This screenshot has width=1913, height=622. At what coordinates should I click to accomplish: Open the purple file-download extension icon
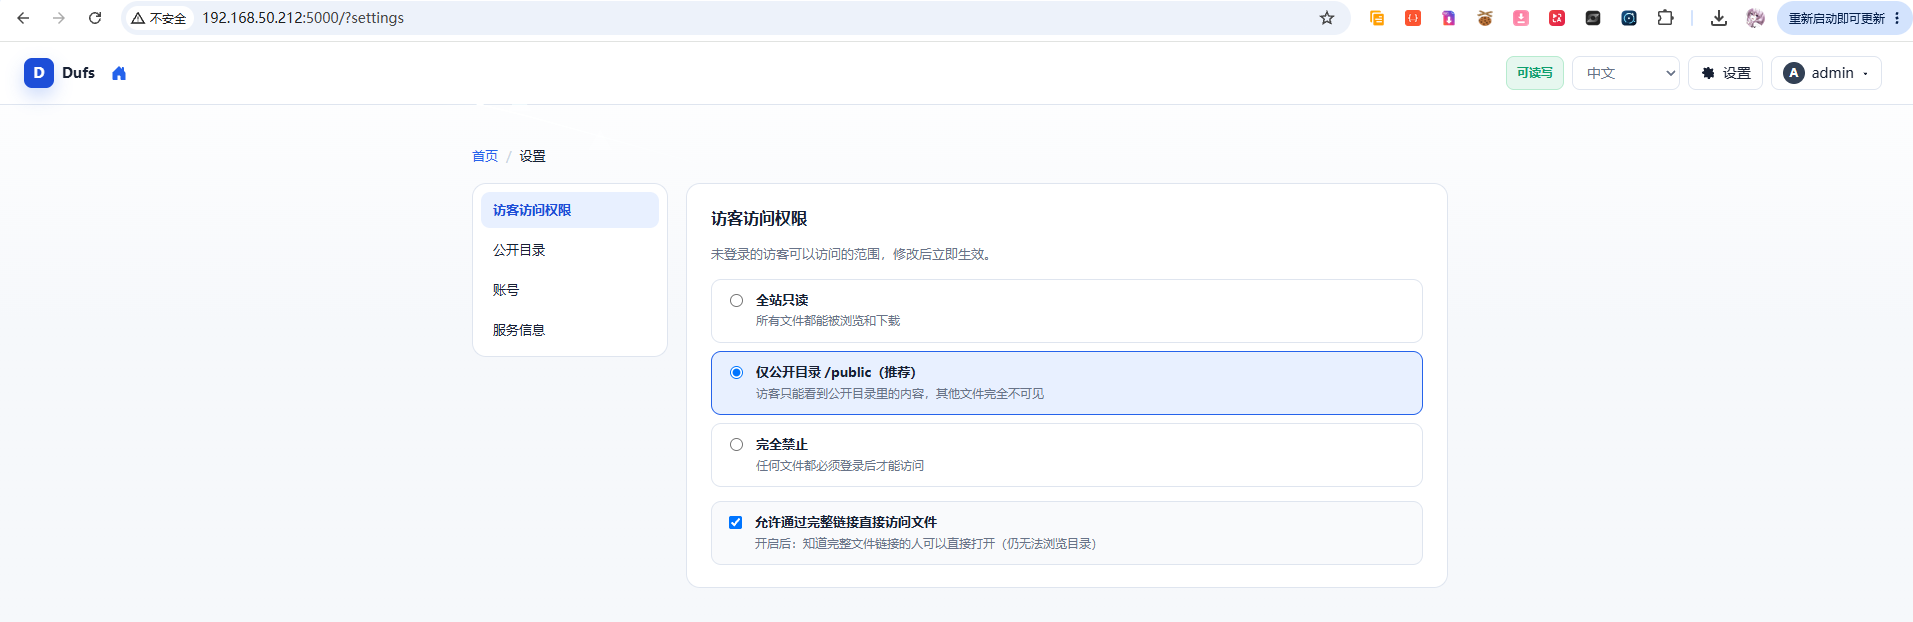click(x=1449, y=18)
